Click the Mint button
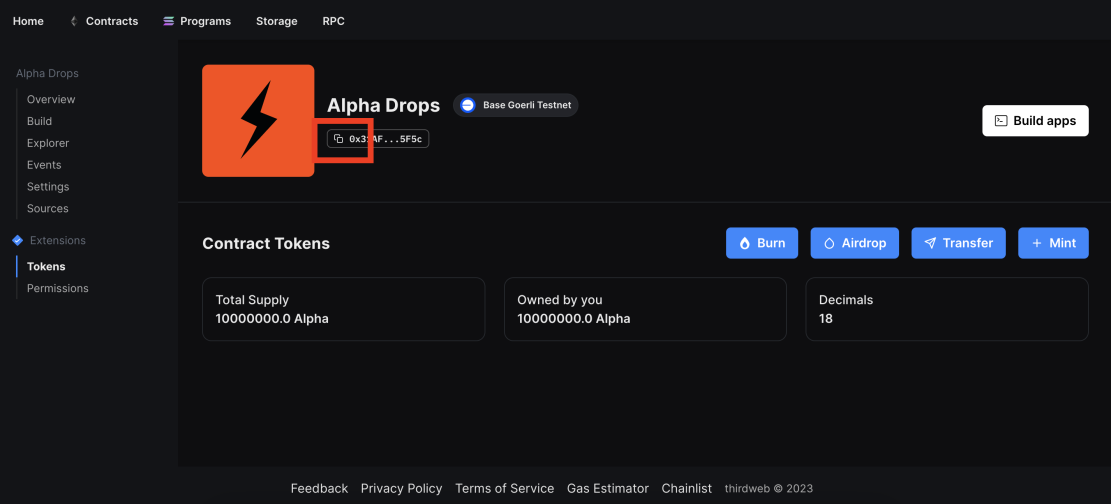This screenshot has height=504, width=1111. tap(1054, 243)
